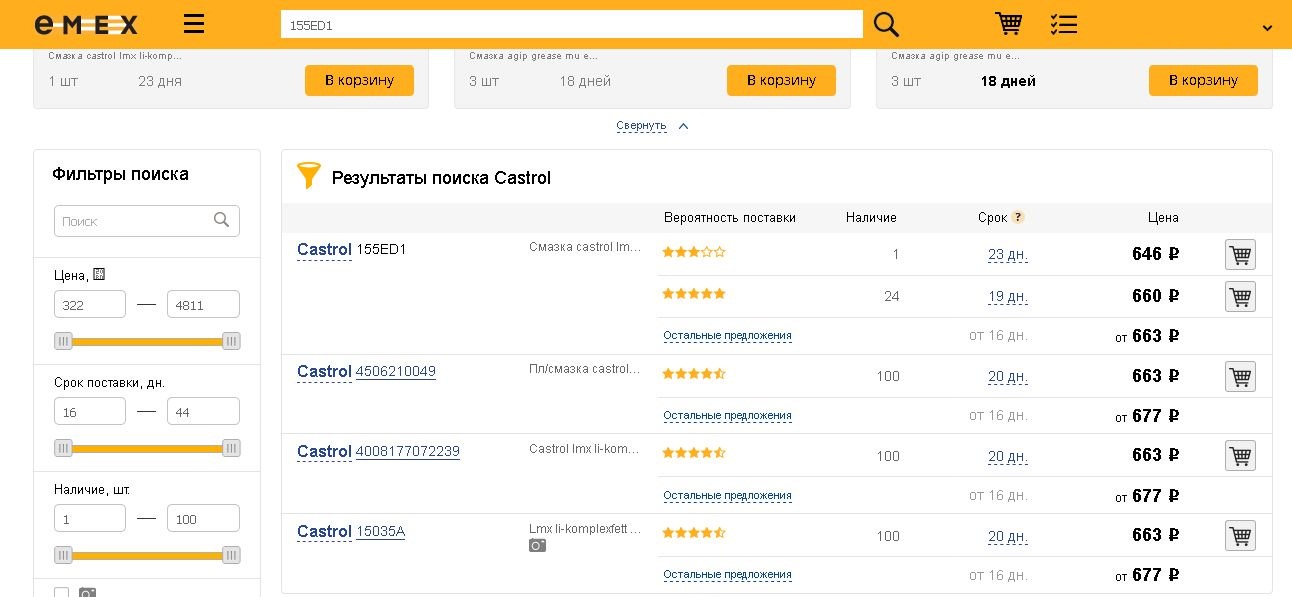The width and height of the screenshot is (1292, 597).
Task: Add the castrol lmx 23 дня card to cart
Action: (x=359, y=80)
